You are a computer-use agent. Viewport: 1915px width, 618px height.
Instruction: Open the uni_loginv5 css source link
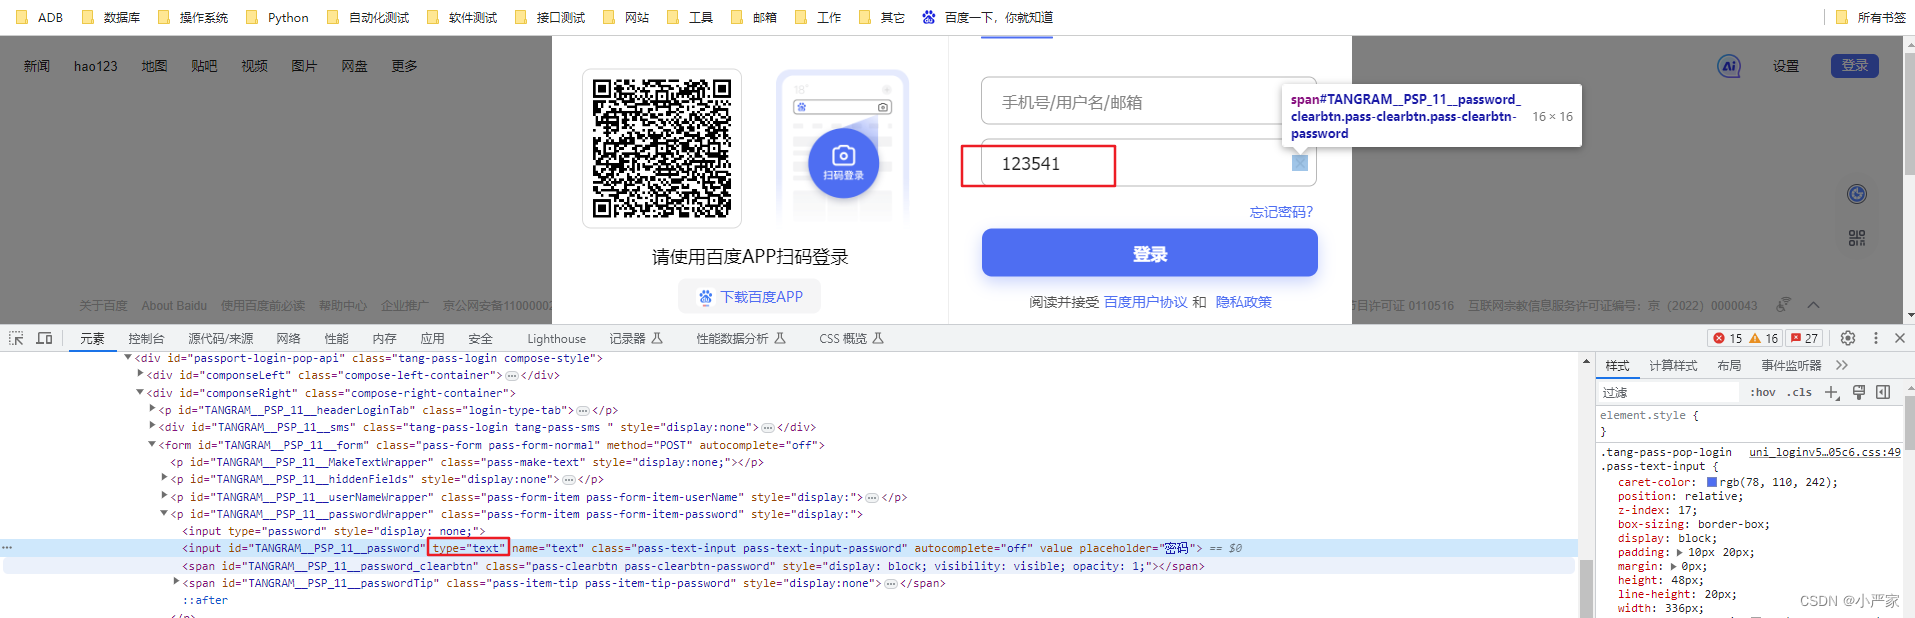tap(1824, 452)
